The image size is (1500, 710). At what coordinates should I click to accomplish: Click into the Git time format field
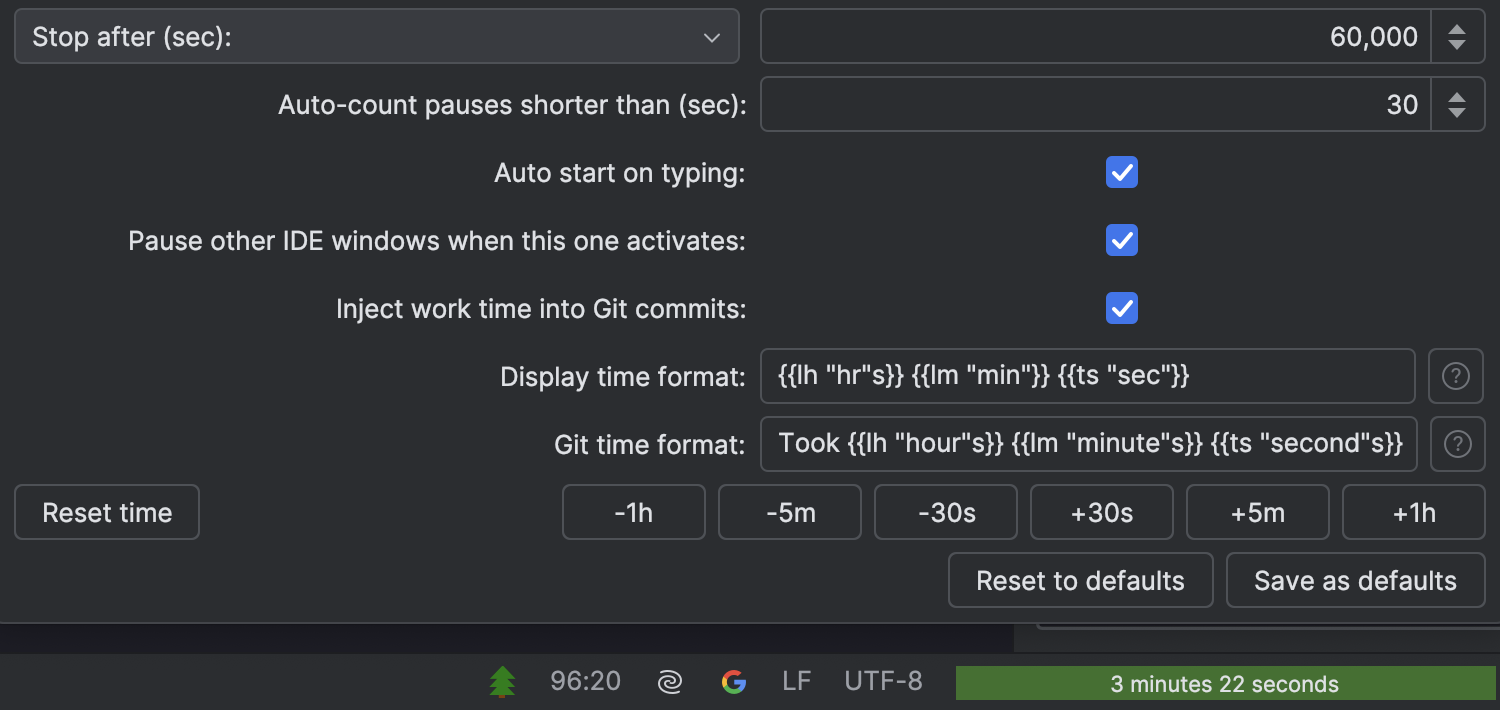click(1088, 444)
